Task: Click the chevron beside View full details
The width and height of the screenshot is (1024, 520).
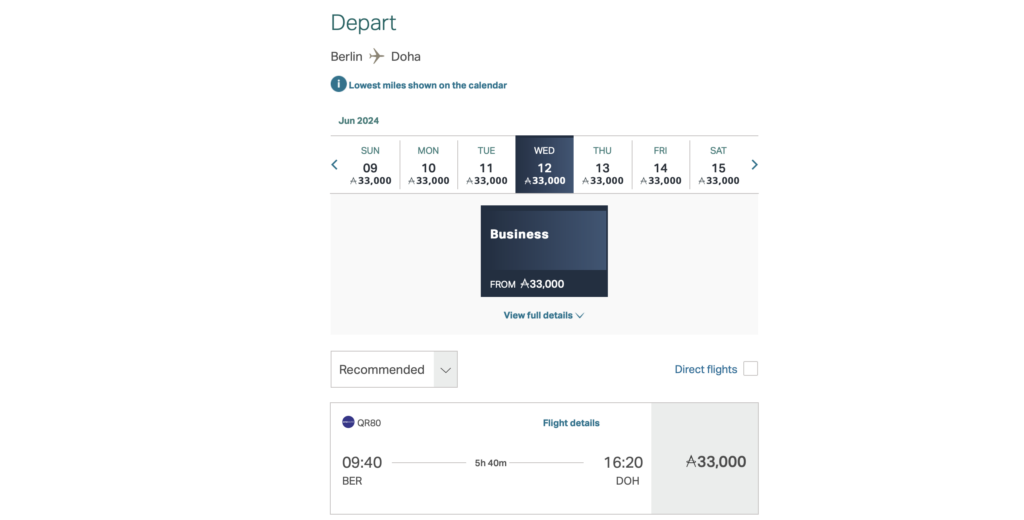Action: click(580, 315)
